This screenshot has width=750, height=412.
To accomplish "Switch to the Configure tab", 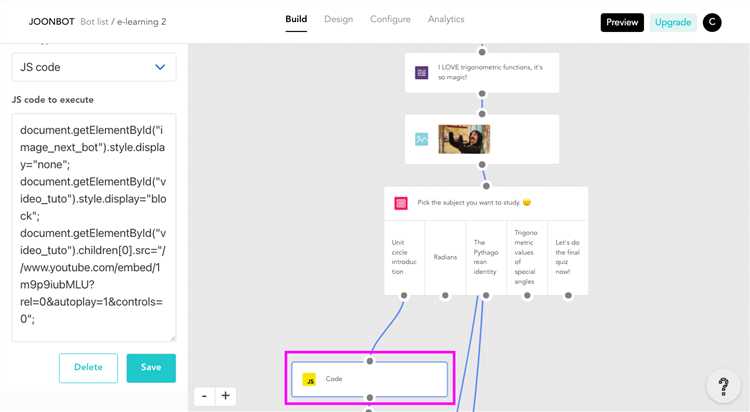I will (x=390, y=19).
